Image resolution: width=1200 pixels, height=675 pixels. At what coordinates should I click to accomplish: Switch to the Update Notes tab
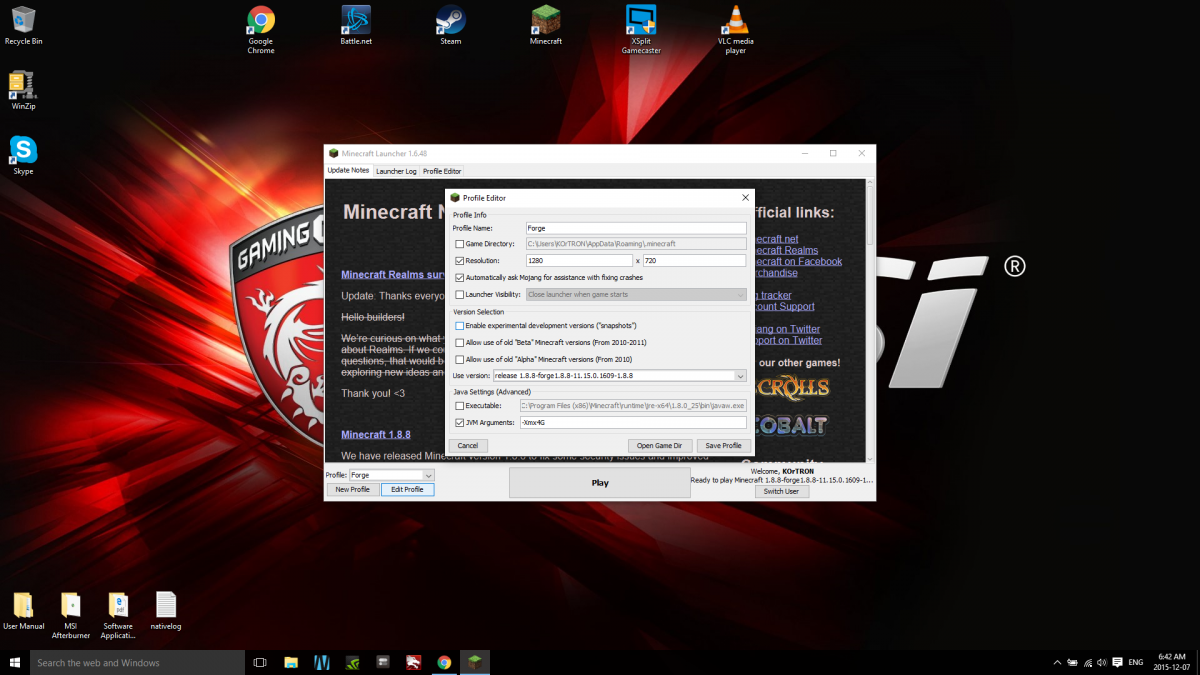tap(348, 171)
